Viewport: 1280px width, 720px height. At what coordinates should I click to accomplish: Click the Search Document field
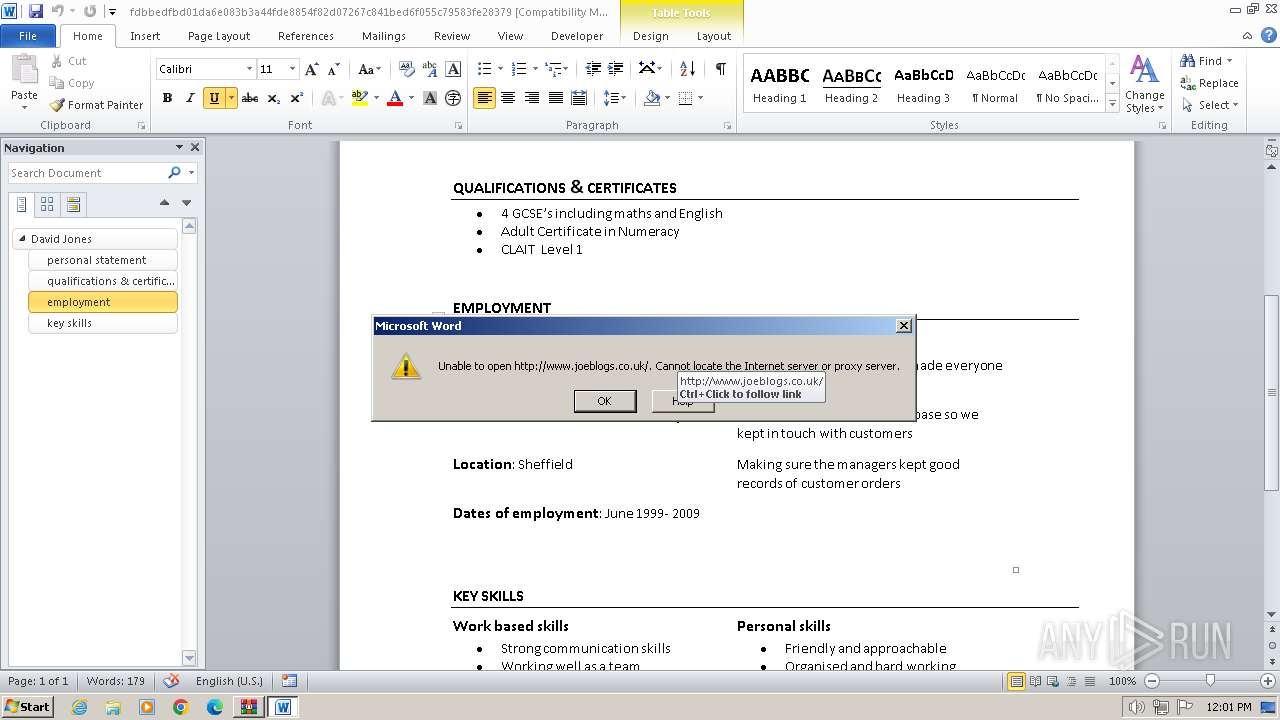pos(88,173)
